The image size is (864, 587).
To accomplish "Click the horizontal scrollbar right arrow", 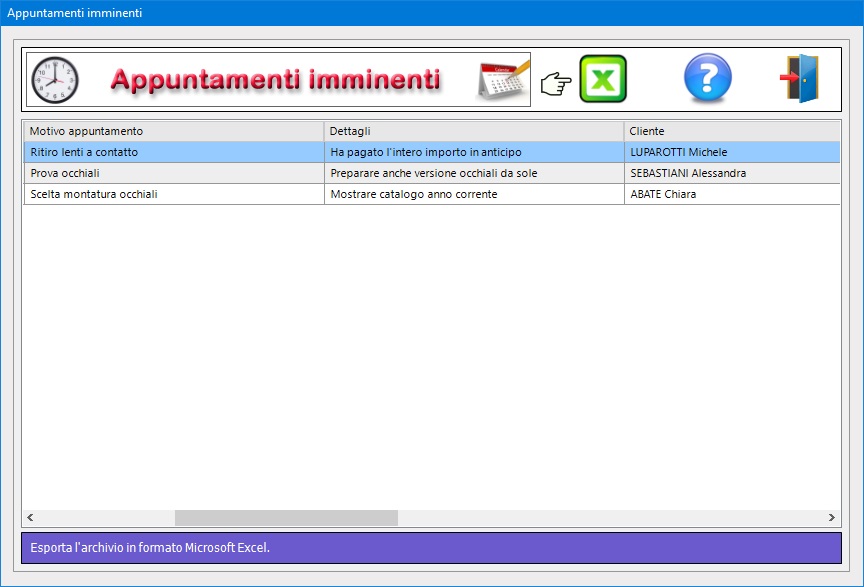I will coord(831,518).
